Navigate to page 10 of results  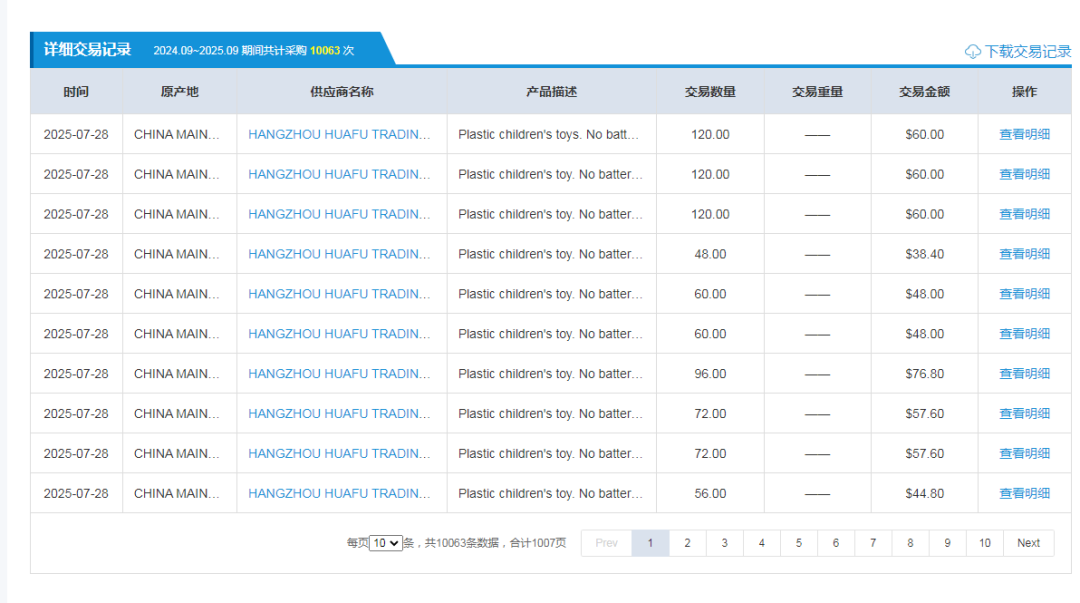pos(984,543)
